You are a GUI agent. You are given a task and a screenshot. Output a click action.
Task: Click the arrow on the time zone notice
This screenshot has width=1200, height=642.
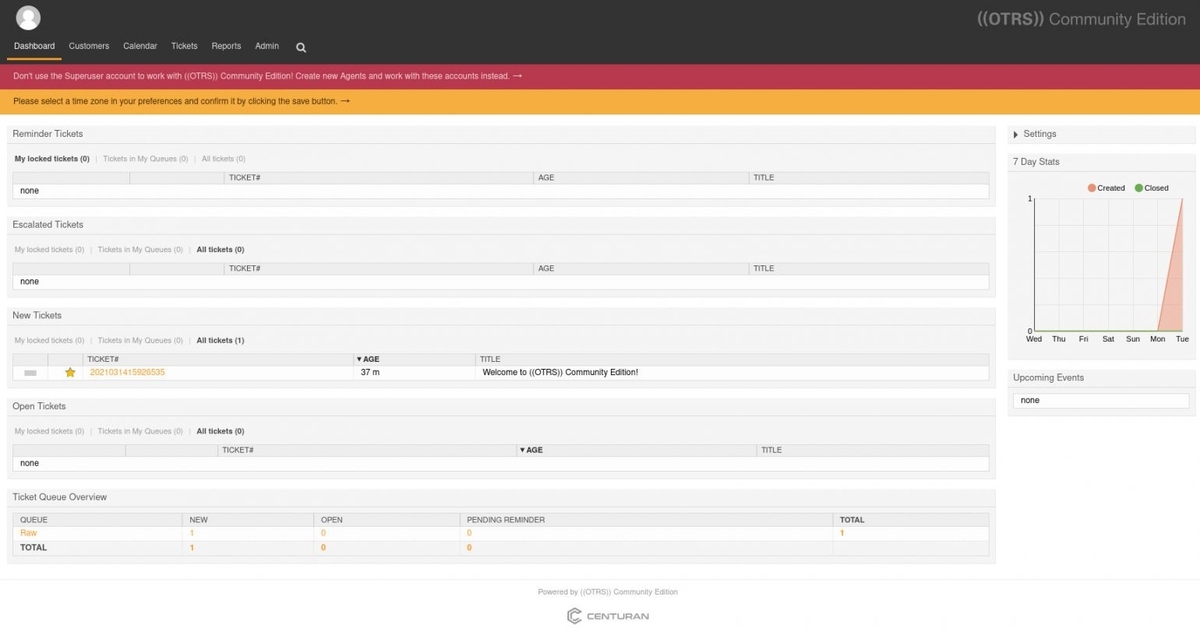(x=344, y=100)
